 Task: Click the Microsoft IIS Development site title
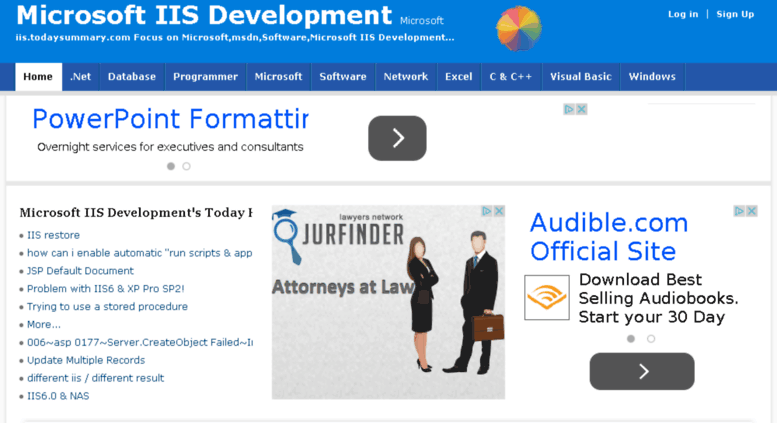[x=204, y=15]
